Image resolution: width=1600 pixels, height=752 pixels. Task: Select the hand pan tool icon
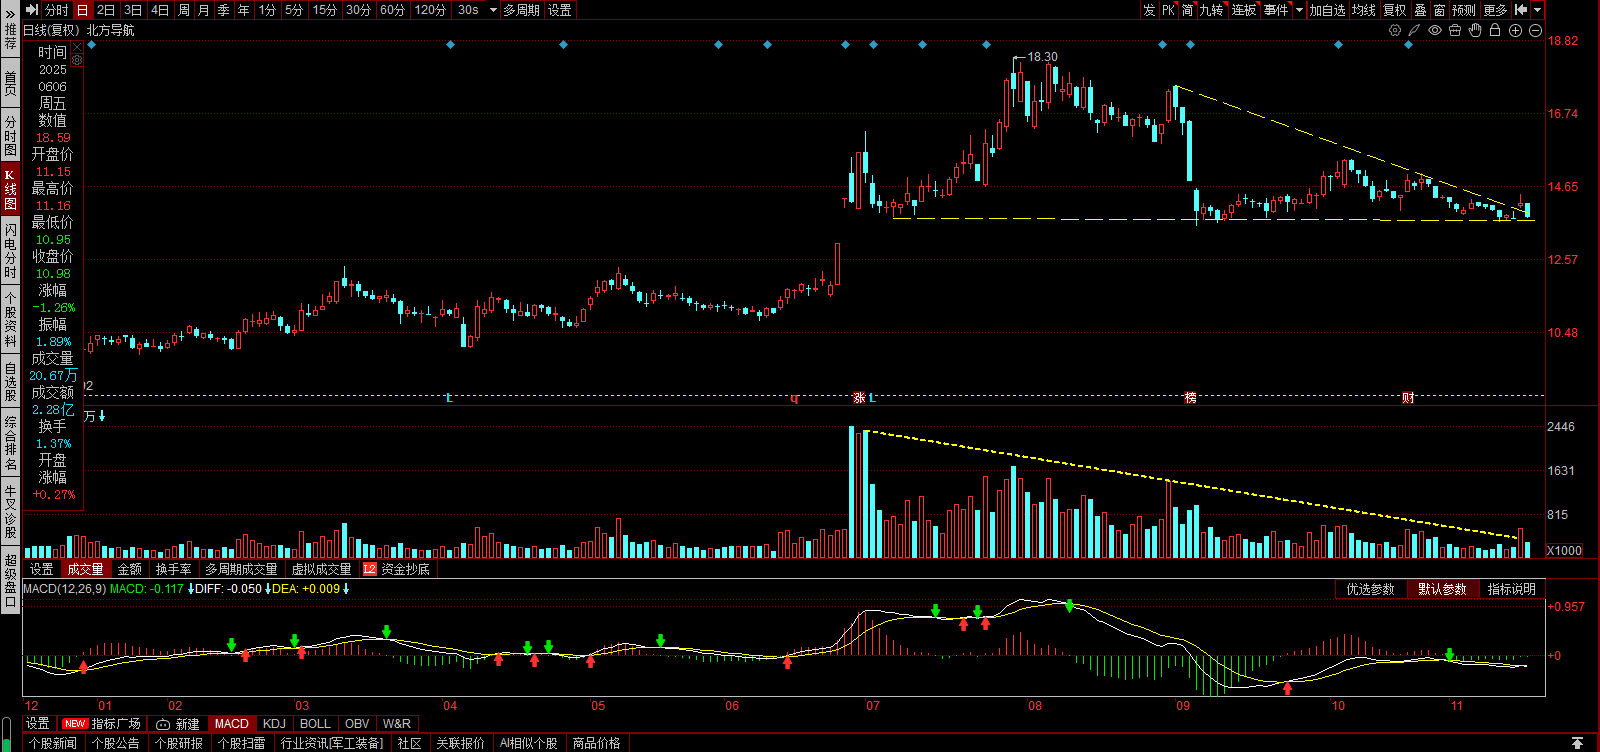(x=1475, y=30)
